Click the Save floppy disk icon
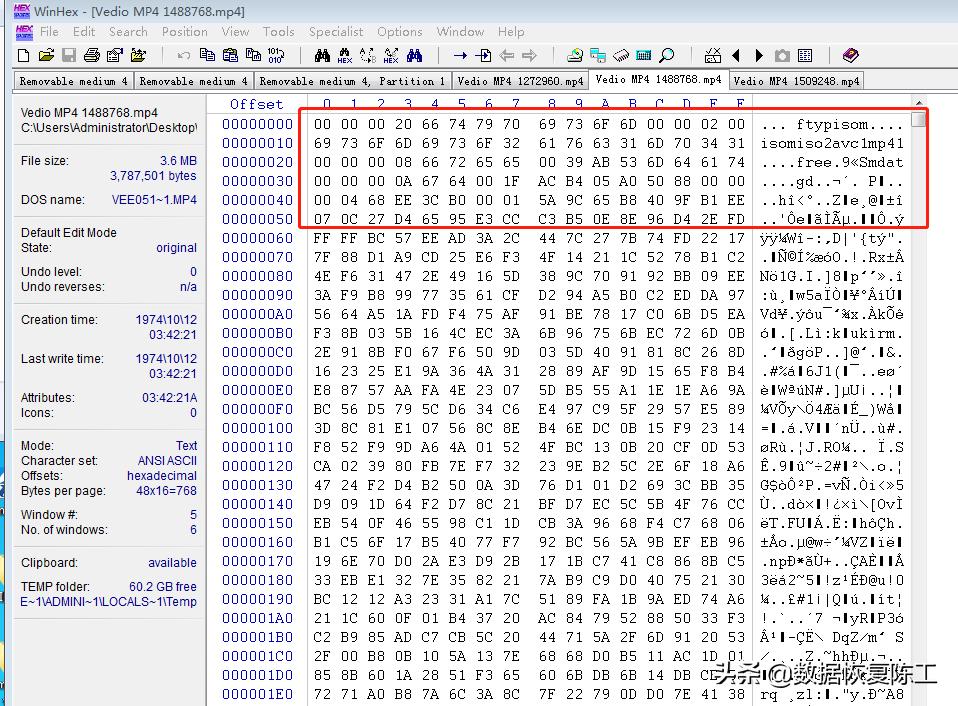Viewport: 958px width, 706px height. click(69, 56)
